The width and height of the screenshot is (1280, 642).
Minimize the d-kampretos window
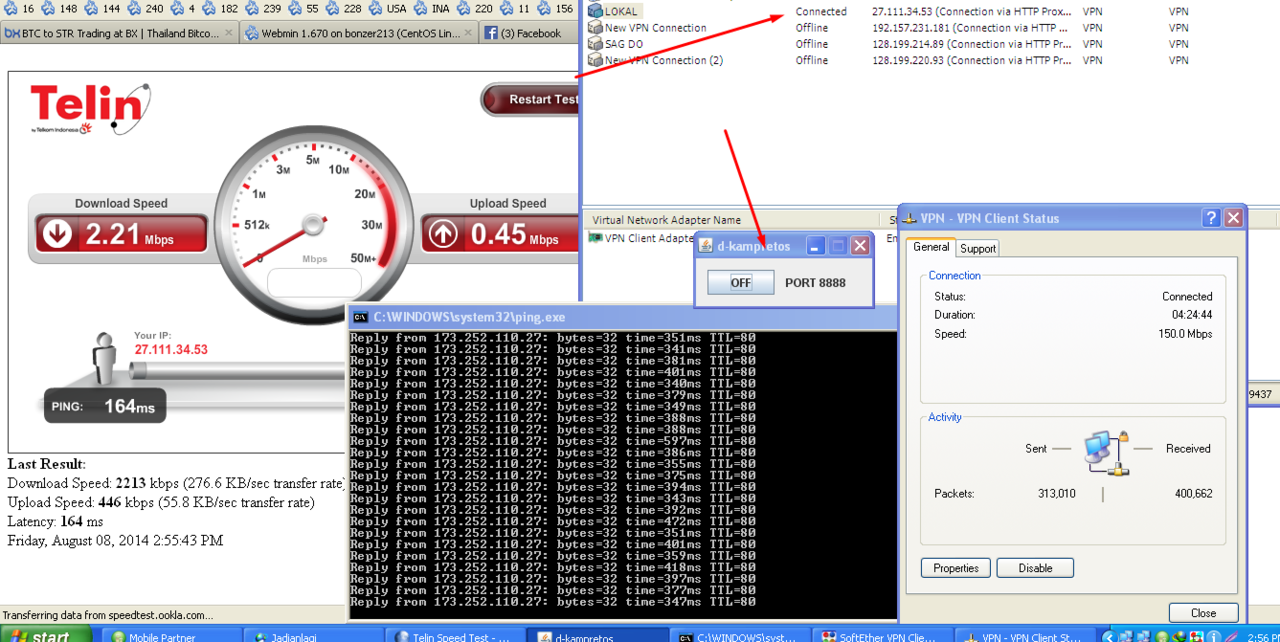816,246
